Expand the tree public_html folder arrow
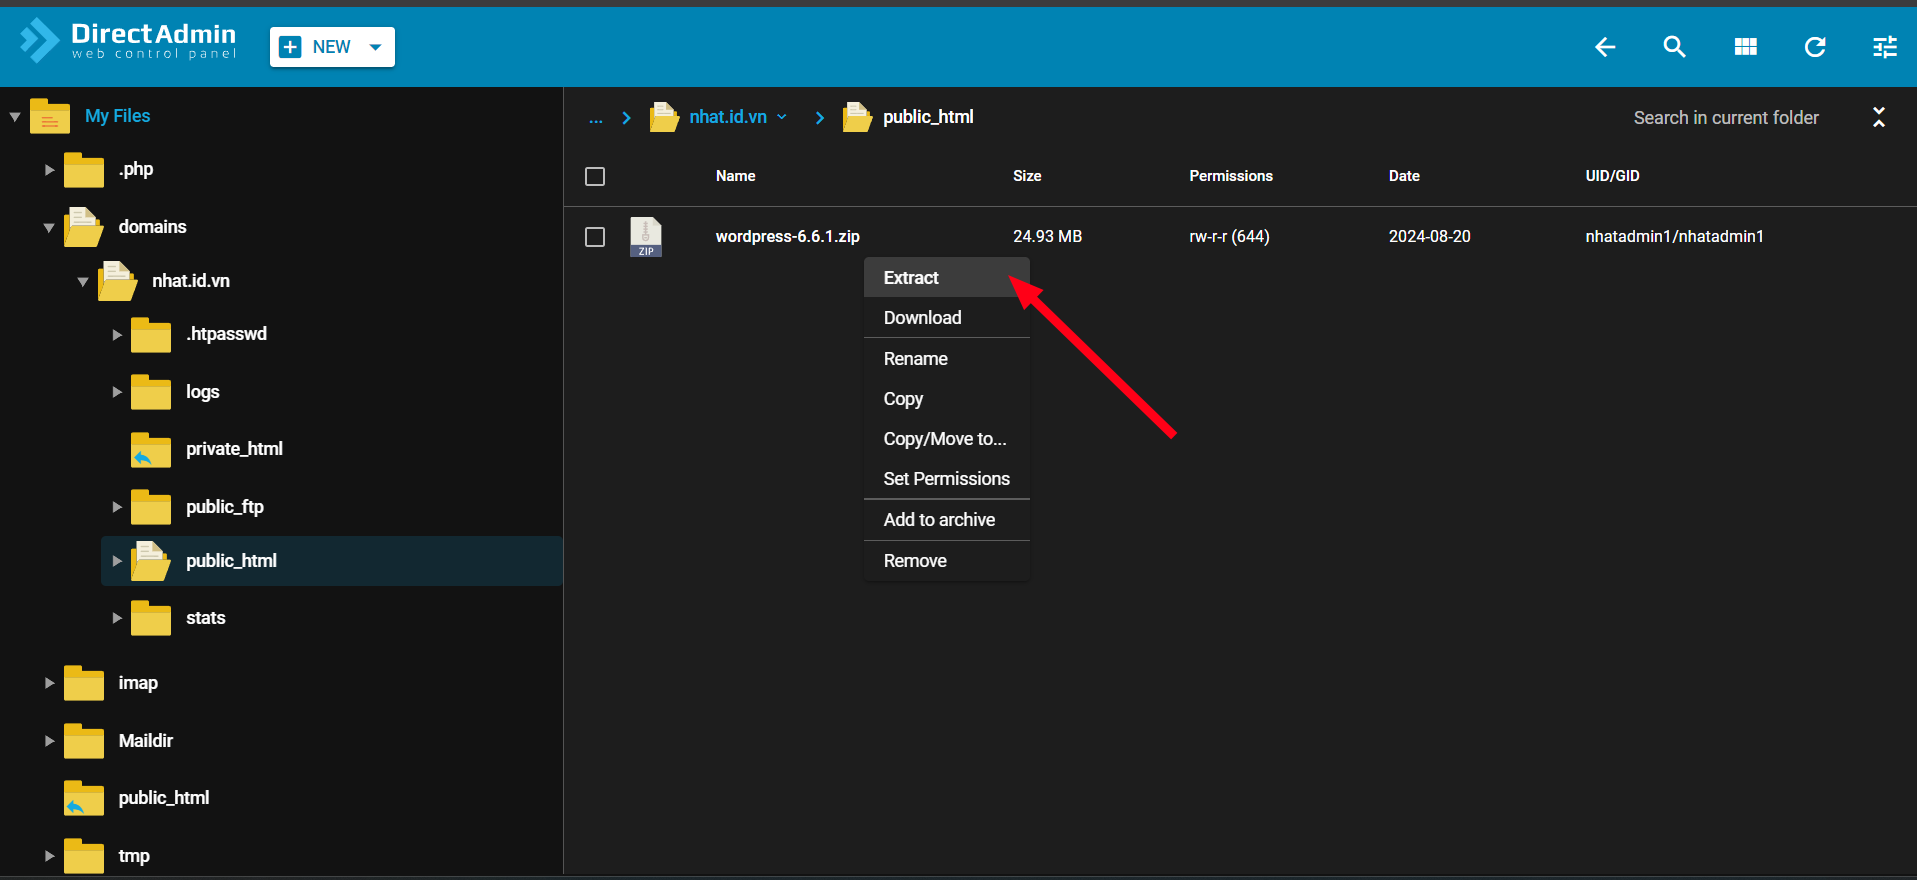This screenshot has height=880, width=1917. (x=117, y=561)
